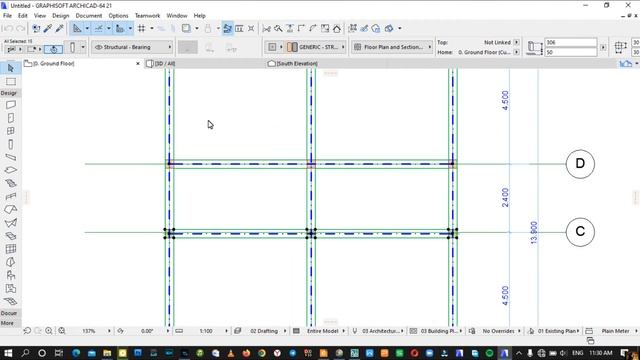Choose the Curtain Wall tool
Image resolution: width=640 pixels, height=360 pixels.
[11, 249]
